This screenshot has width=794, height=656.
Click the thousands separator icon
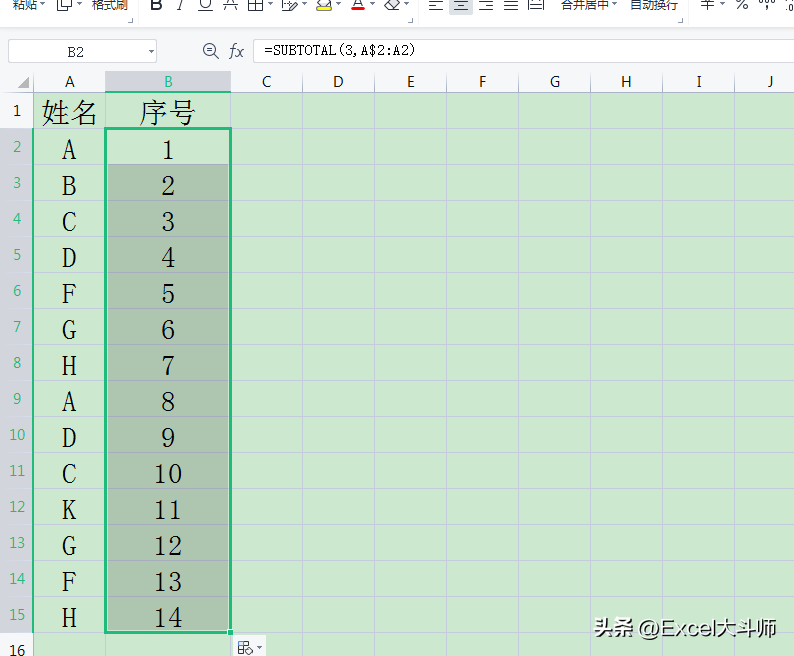[767, 6]
